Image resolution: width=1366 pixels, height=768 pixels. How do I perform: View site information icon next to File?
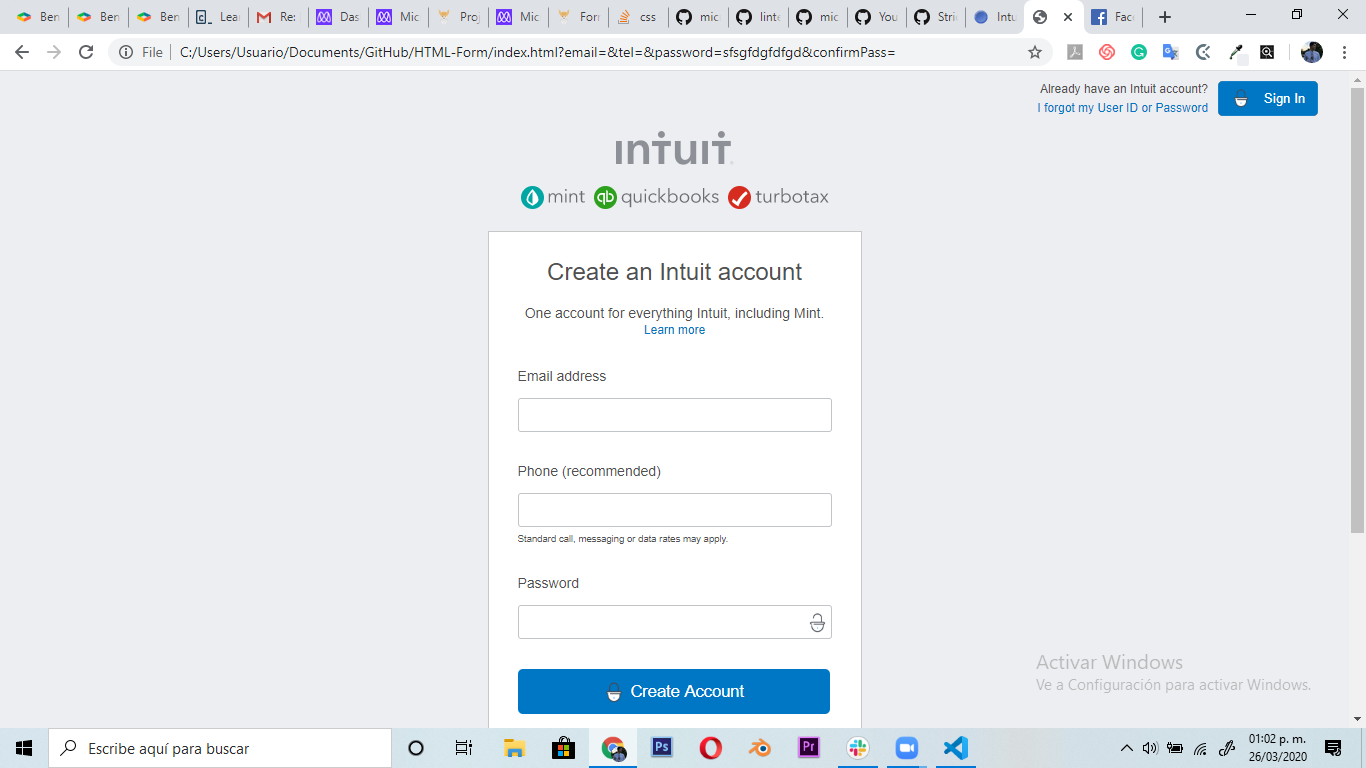(126, 52)
